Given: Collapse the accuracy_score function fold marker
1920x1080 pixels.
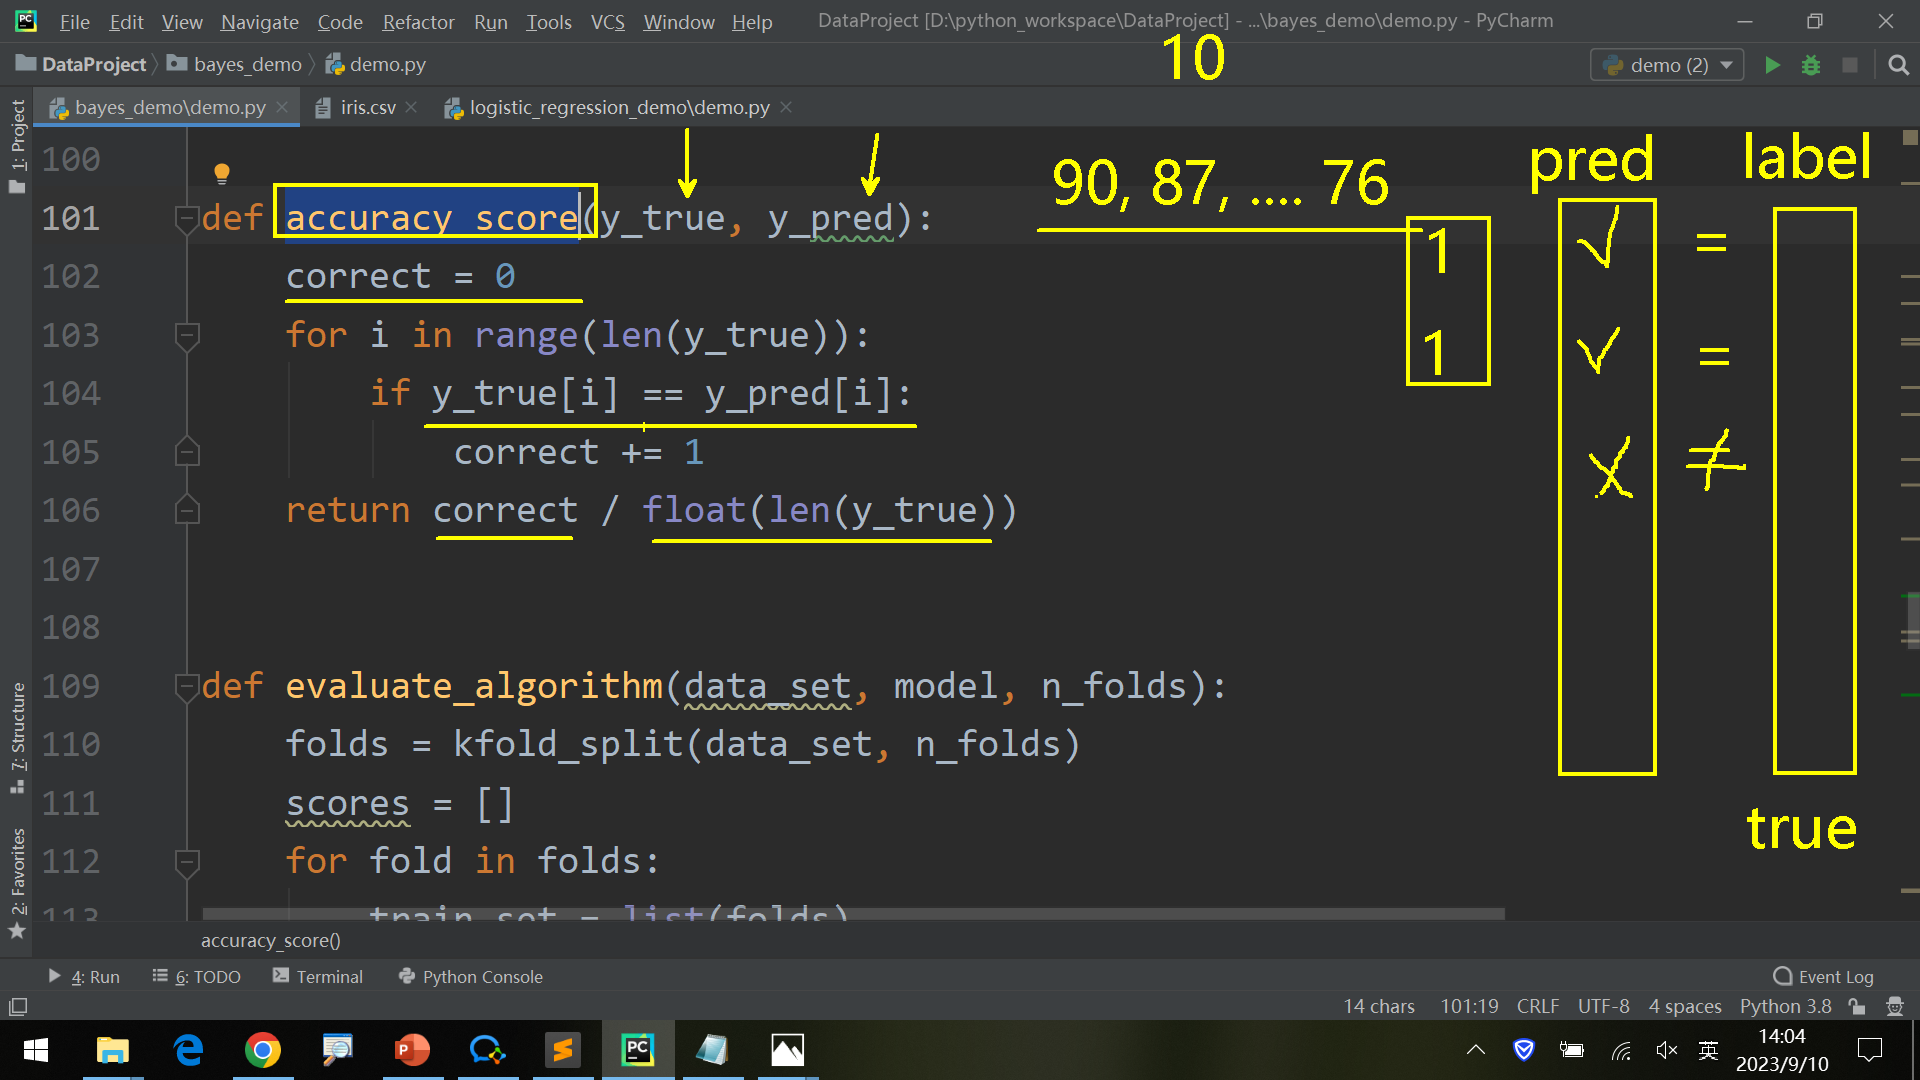Looking at the screenshot, I should [x=187, y=218].
